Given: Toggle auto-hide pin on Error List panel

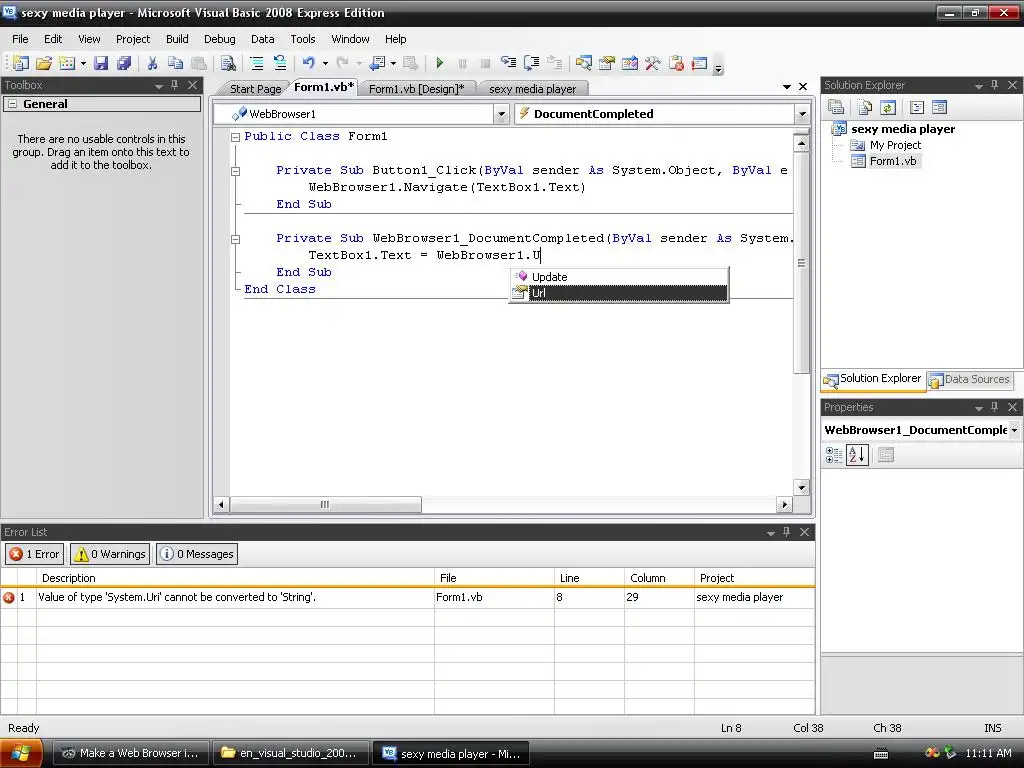Looking at the screenshot, I should click(x=786, y=532).
